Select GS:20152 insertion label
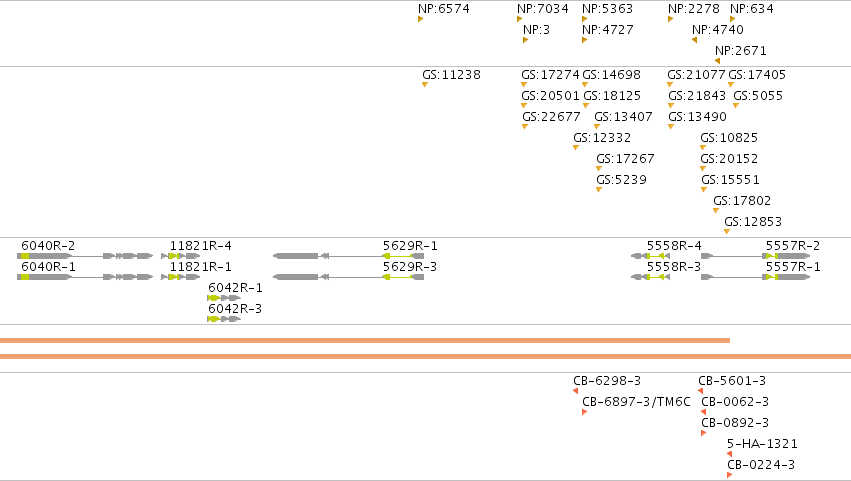Image resolution: width=851 pixels, height=481 pixels. click(729, 159)
